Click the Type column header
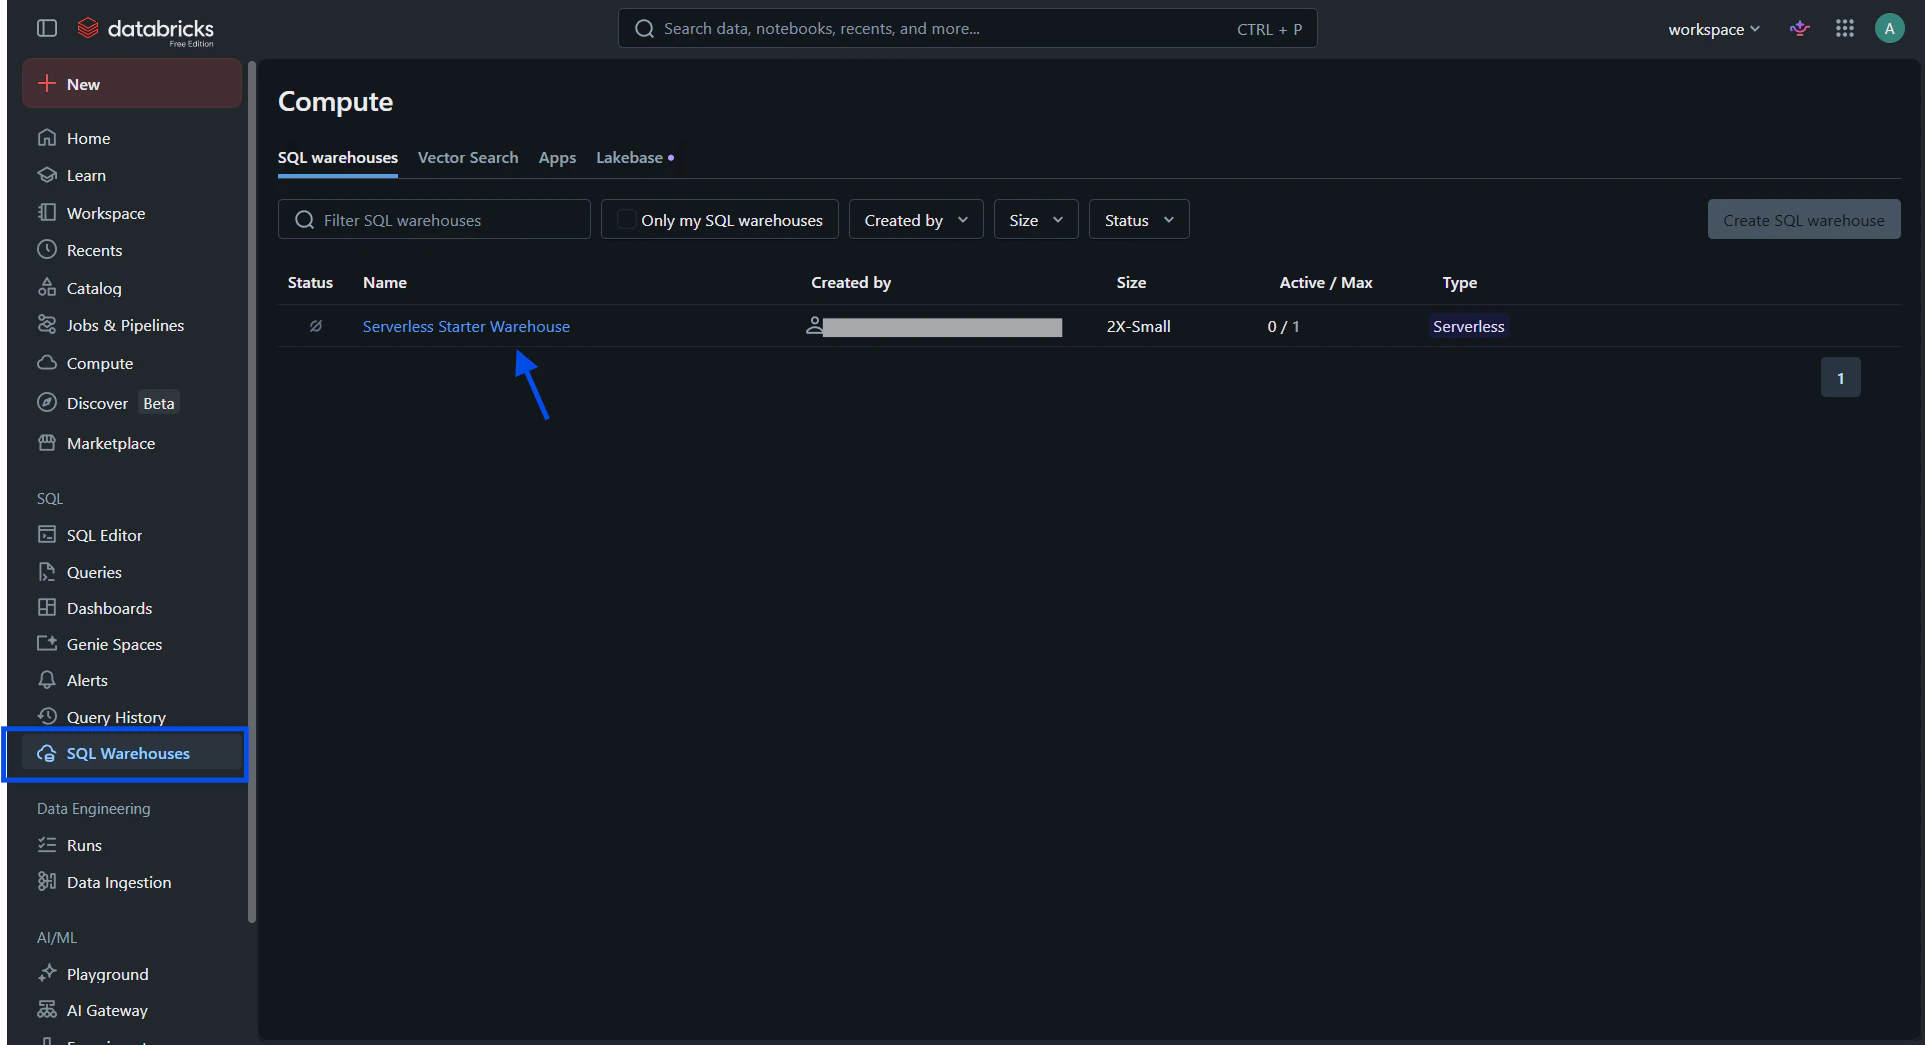1925x1045 pixels. click(1459, 283)
